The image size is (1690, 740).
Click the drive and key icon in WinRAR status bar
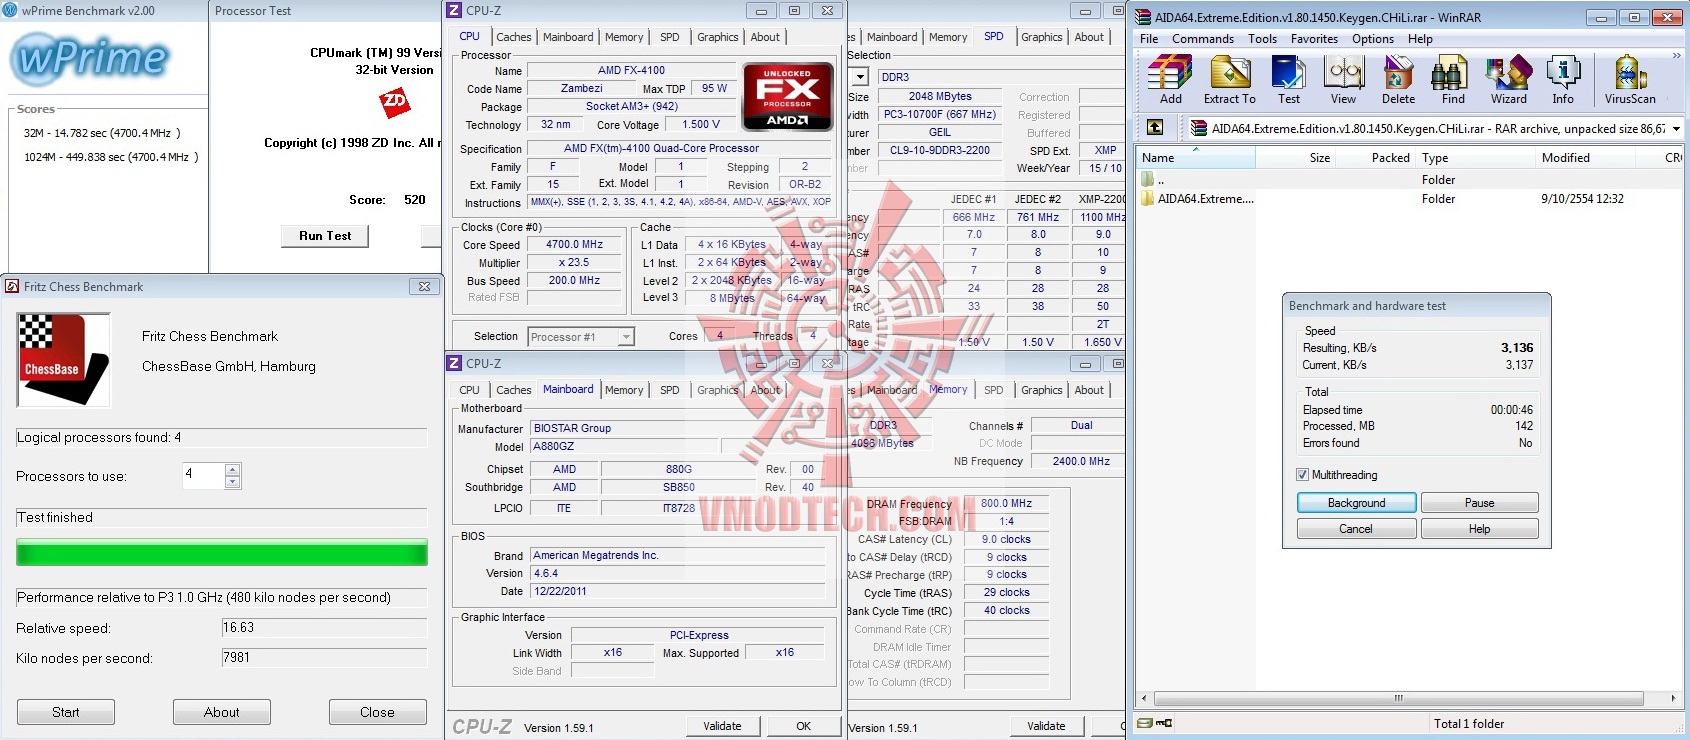1154,723
